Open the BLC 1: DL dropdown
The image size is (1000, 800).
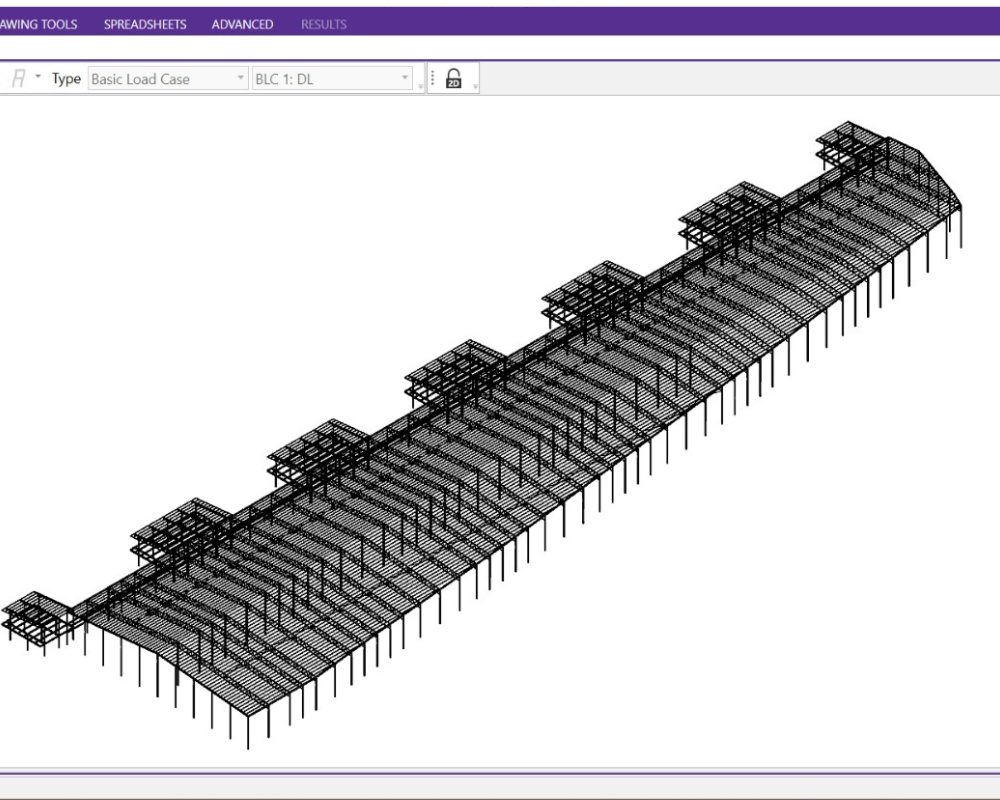coord(331,79)
